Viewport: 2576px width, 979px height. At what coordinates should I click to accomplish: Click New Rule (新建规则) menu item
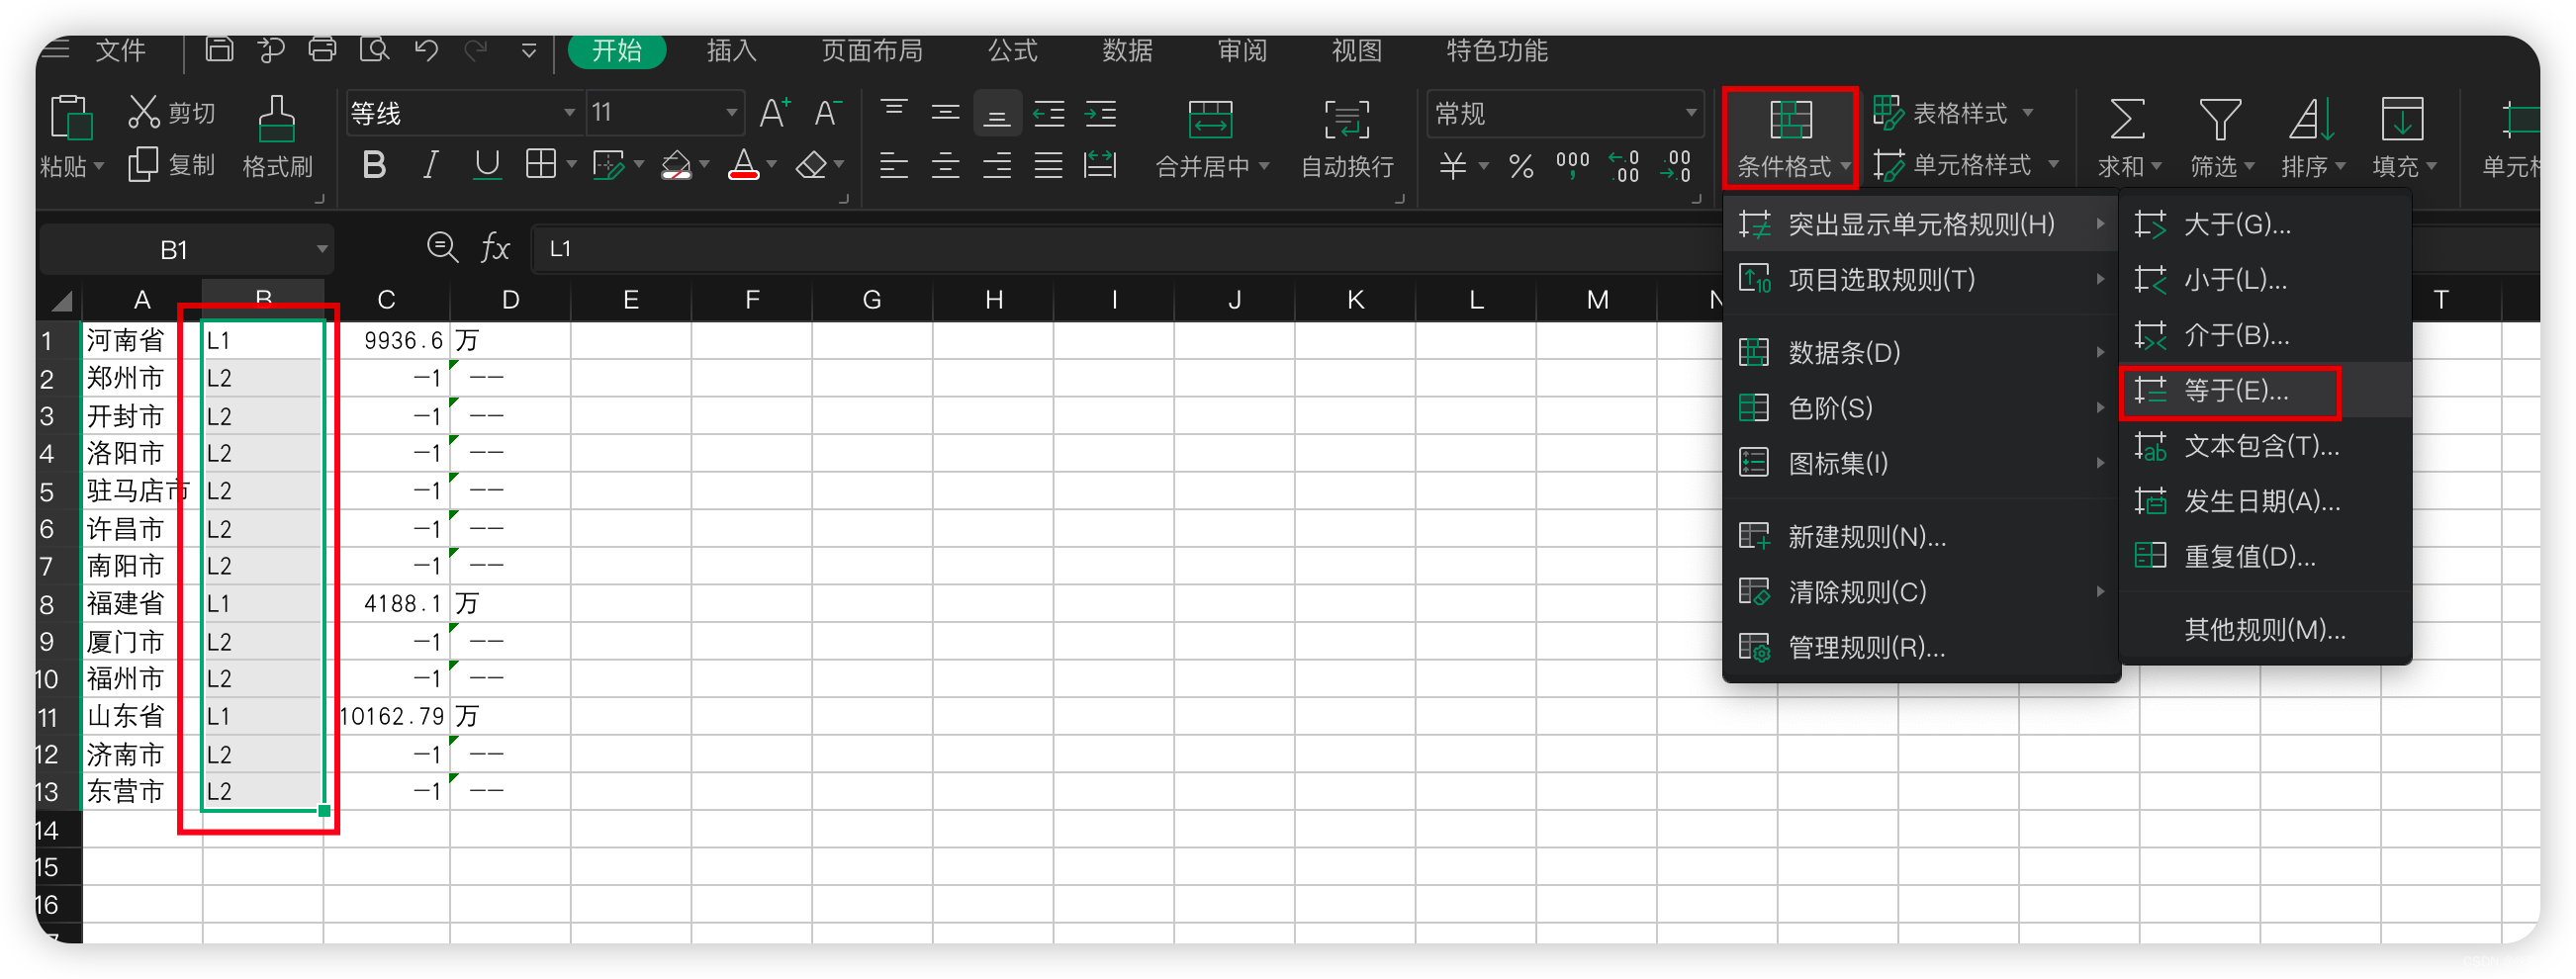click(1921, 538)
